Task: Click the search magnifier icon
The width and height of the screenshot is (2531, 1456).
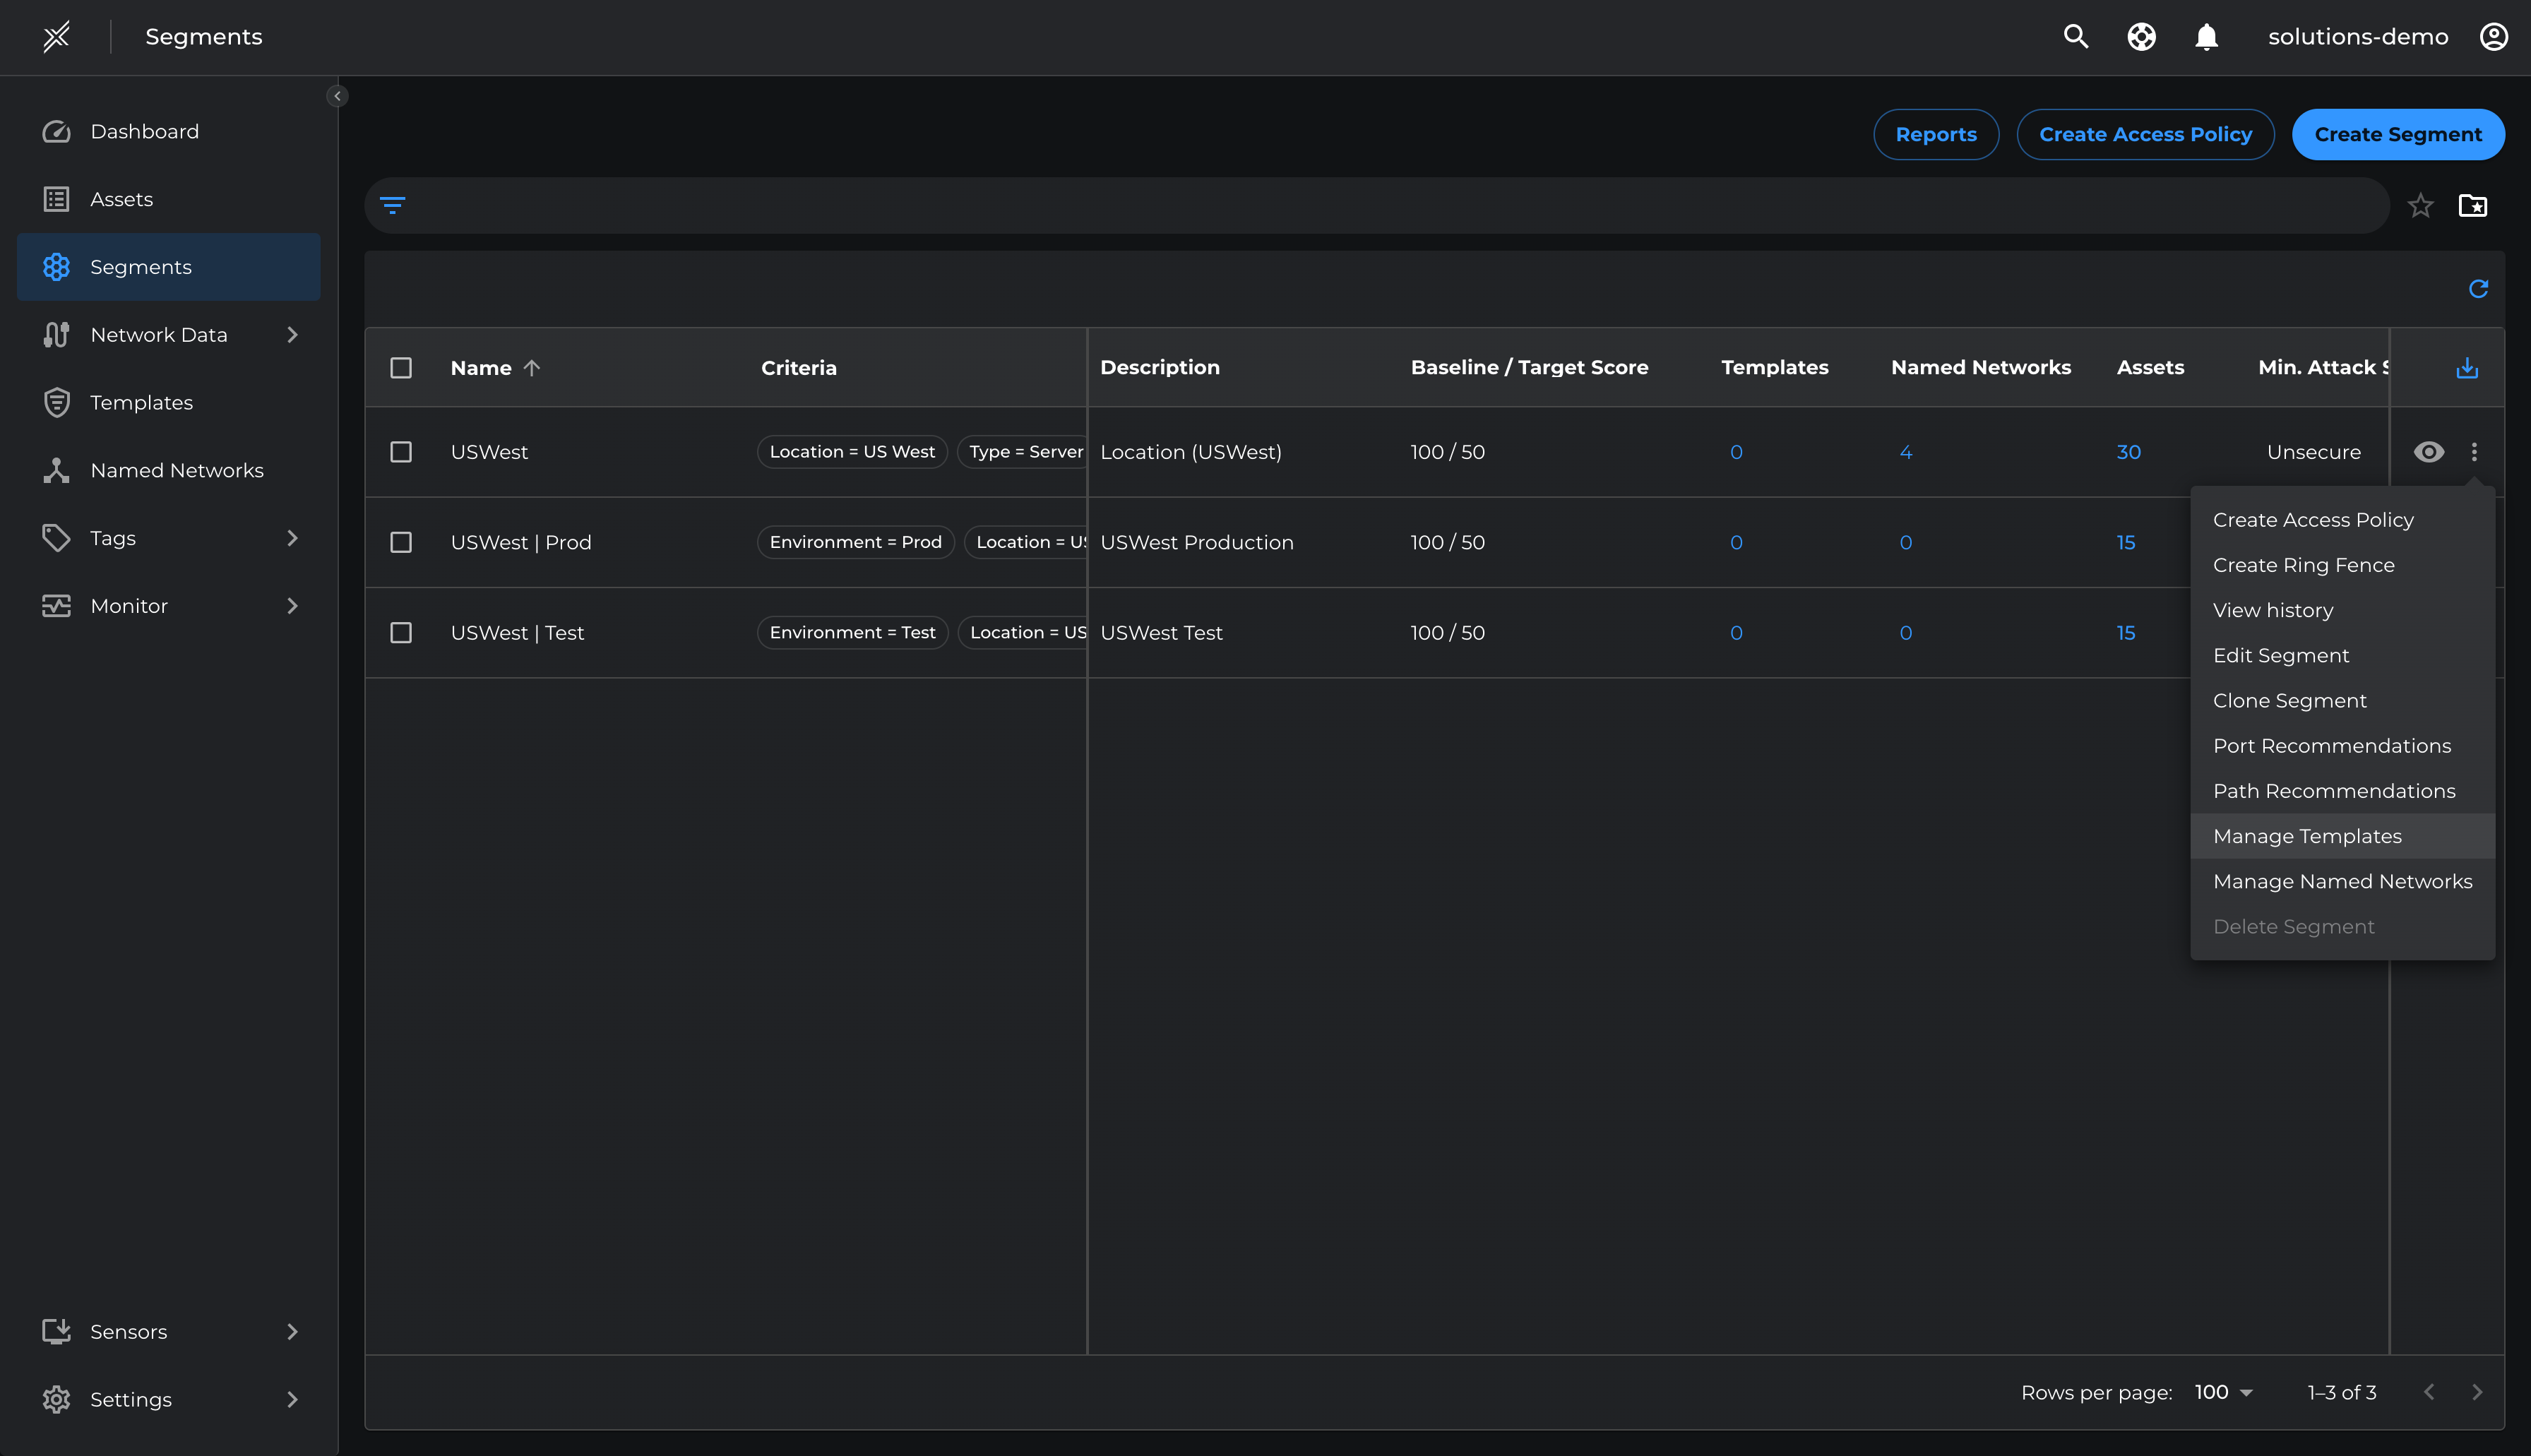Action: 2075,37
